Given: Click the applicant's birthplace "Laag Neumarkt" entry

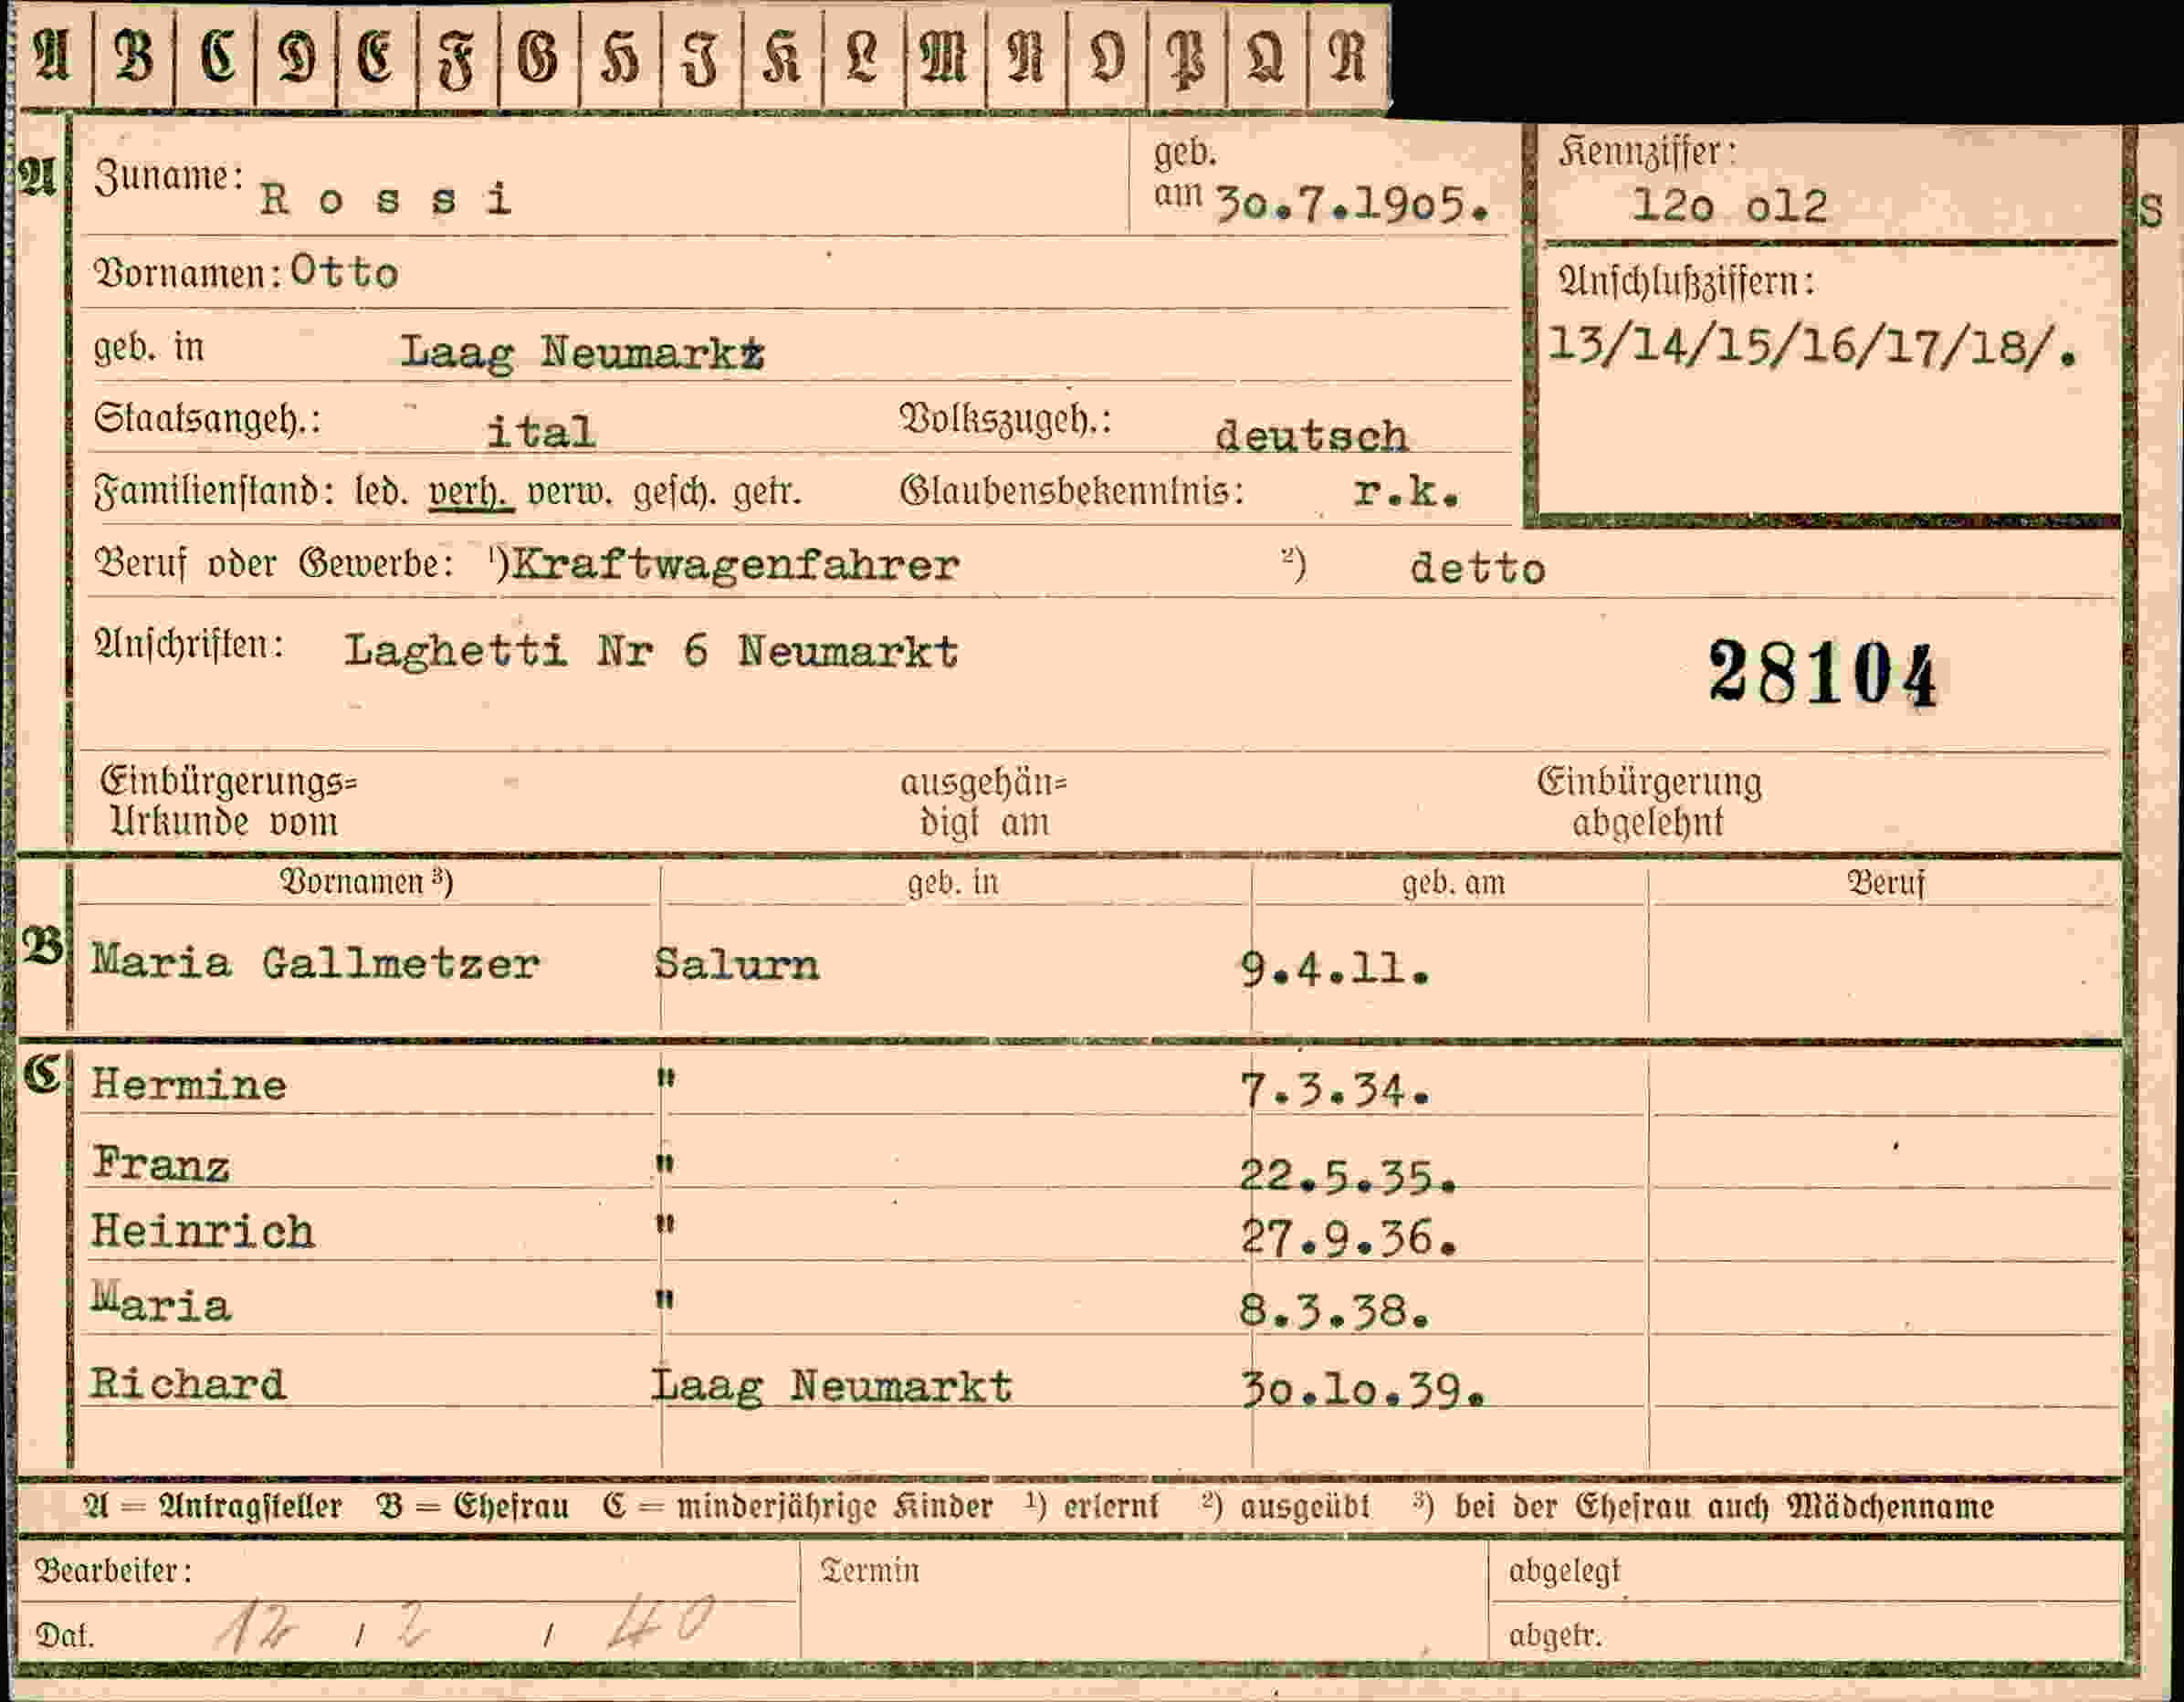Looking at the screenshot, I should tap(582, 352).
